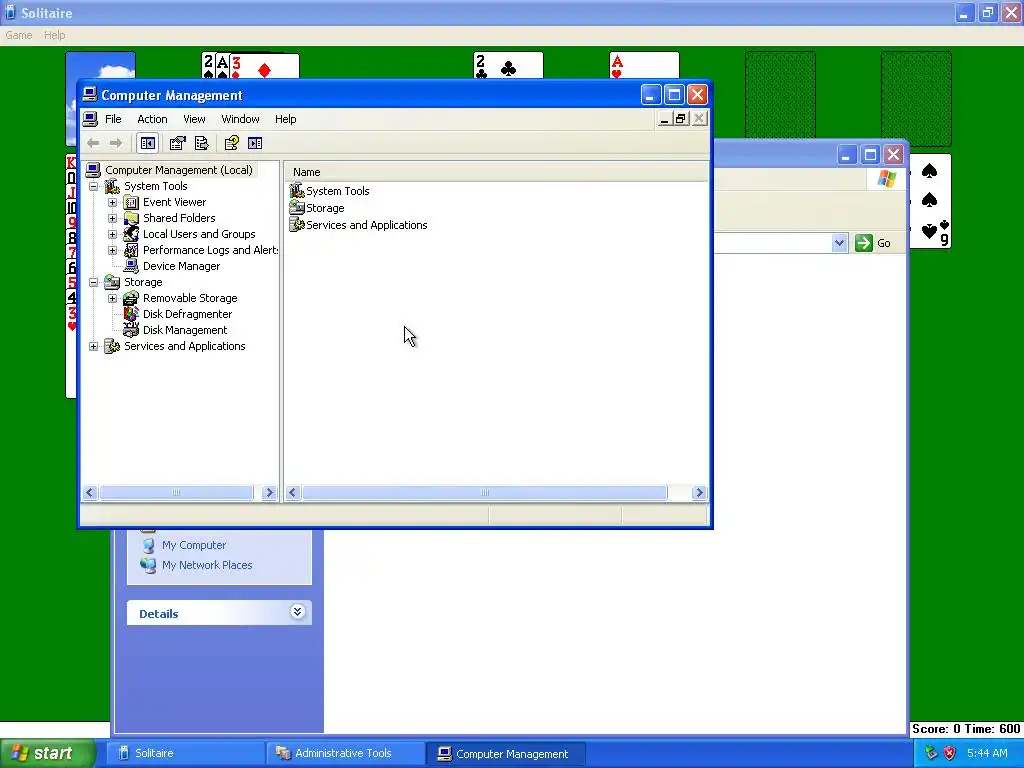1024x768 pixels.
Task: Click the Disk Management icon
Action: click(131, 330)
